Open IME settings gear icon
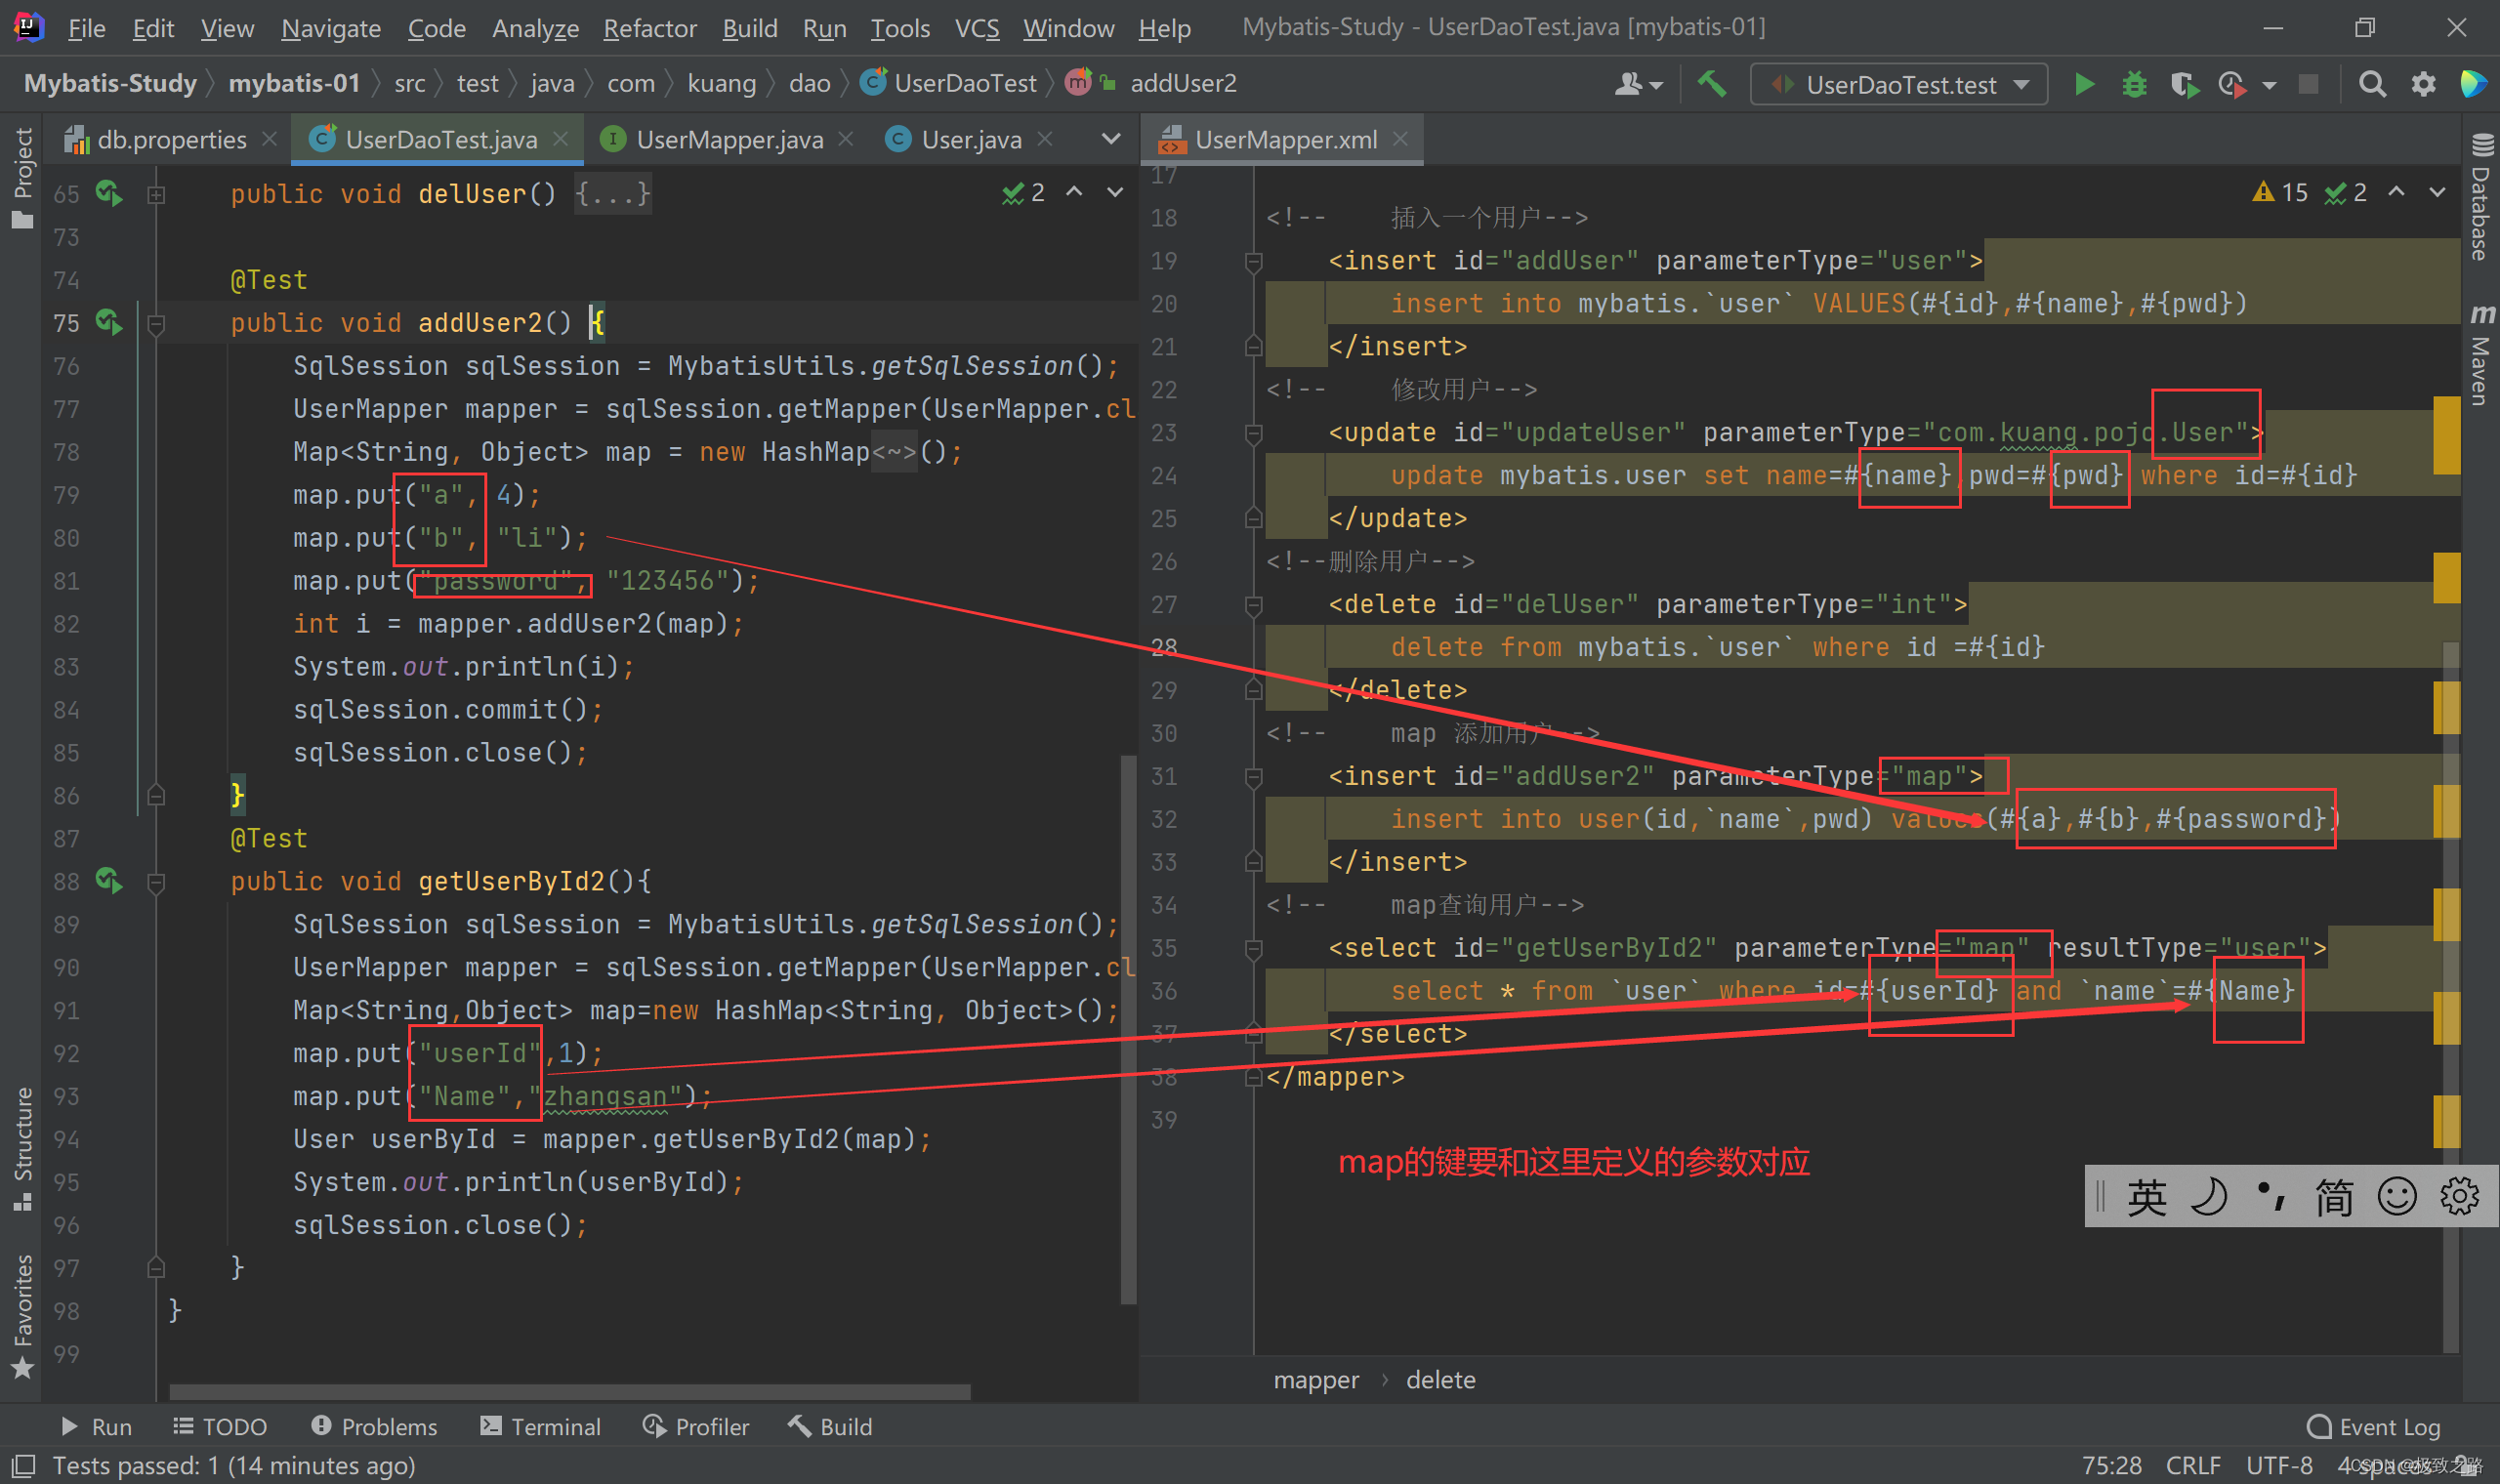The width and height of the screenshot is (2500, 1484). [2459, 1196]
